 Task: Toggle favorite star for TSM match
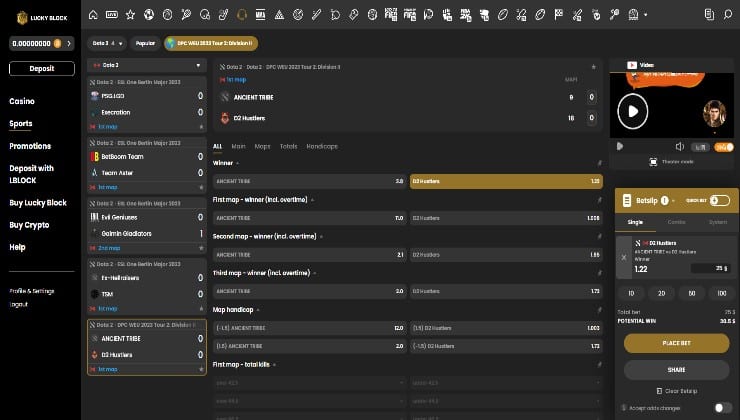coord(202,309)
